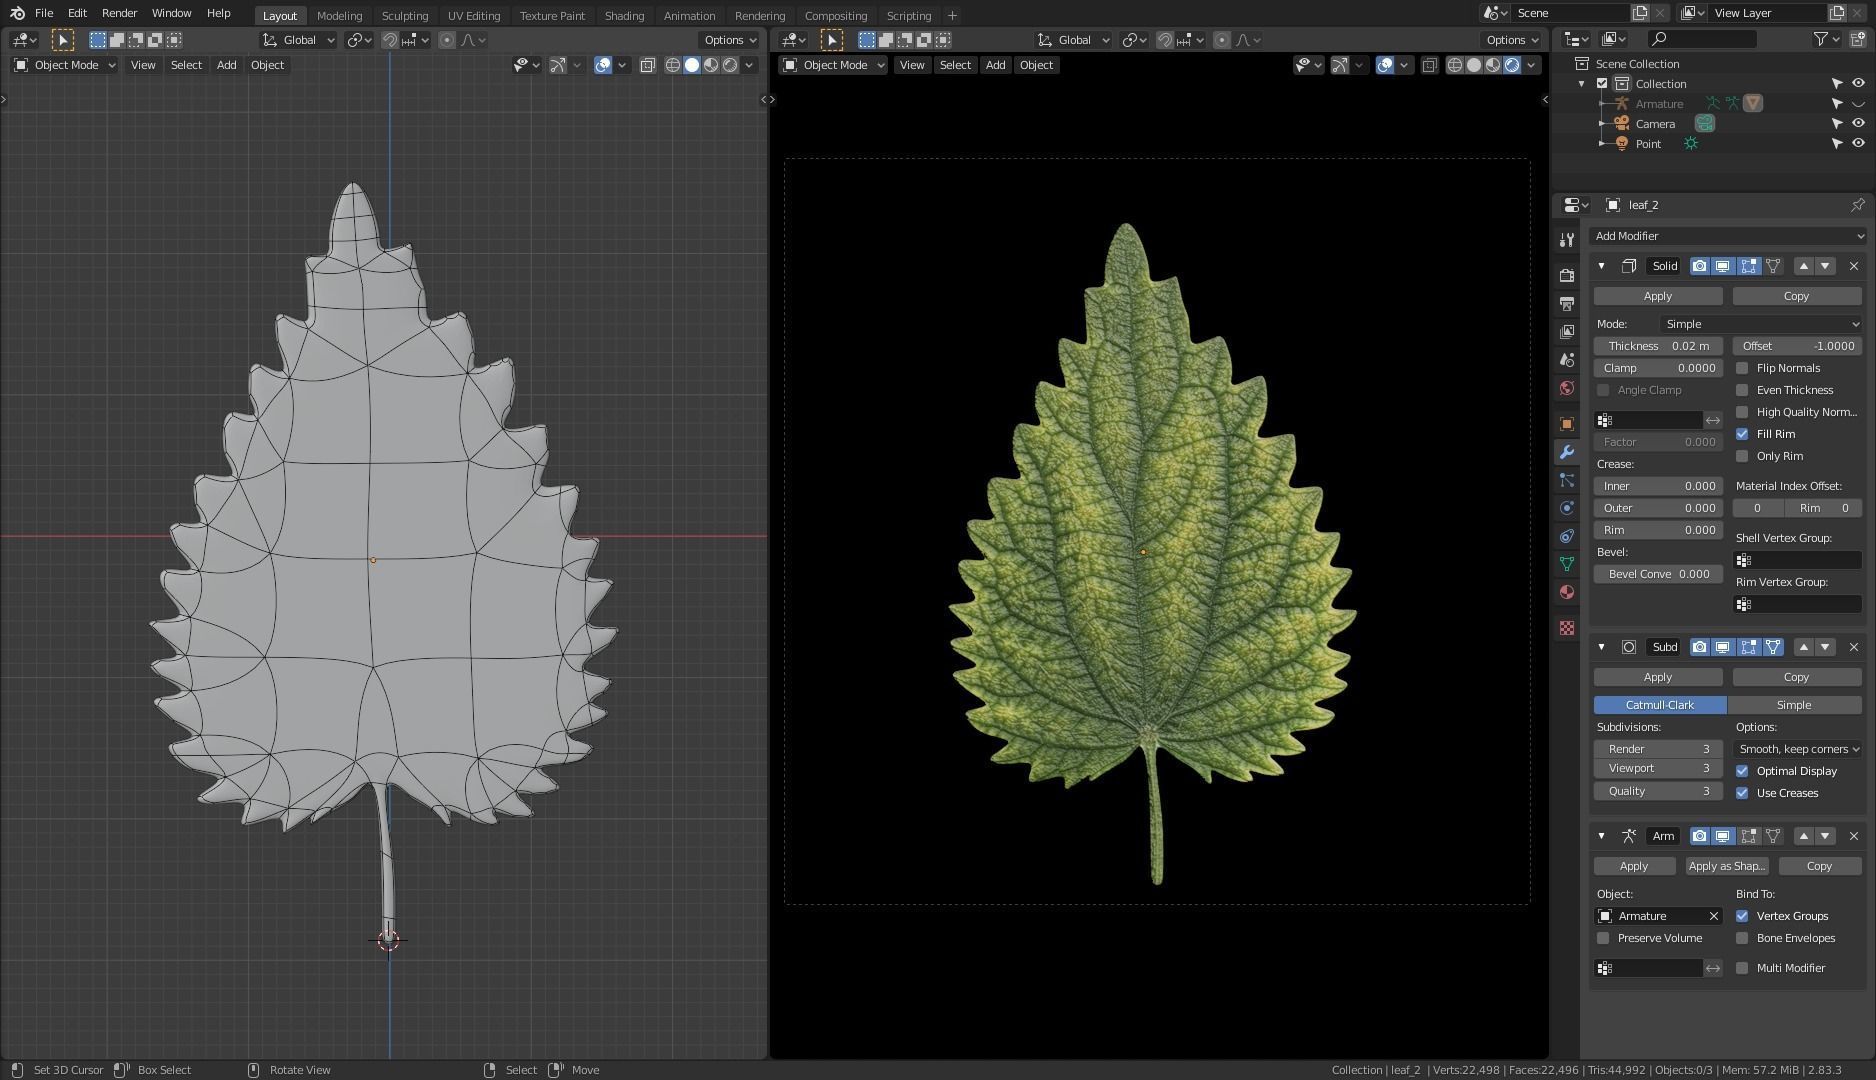Open Smooth, keep corners dropdown
The height and width of the screenshot is (1080, 1876).
pos(1797,749)
